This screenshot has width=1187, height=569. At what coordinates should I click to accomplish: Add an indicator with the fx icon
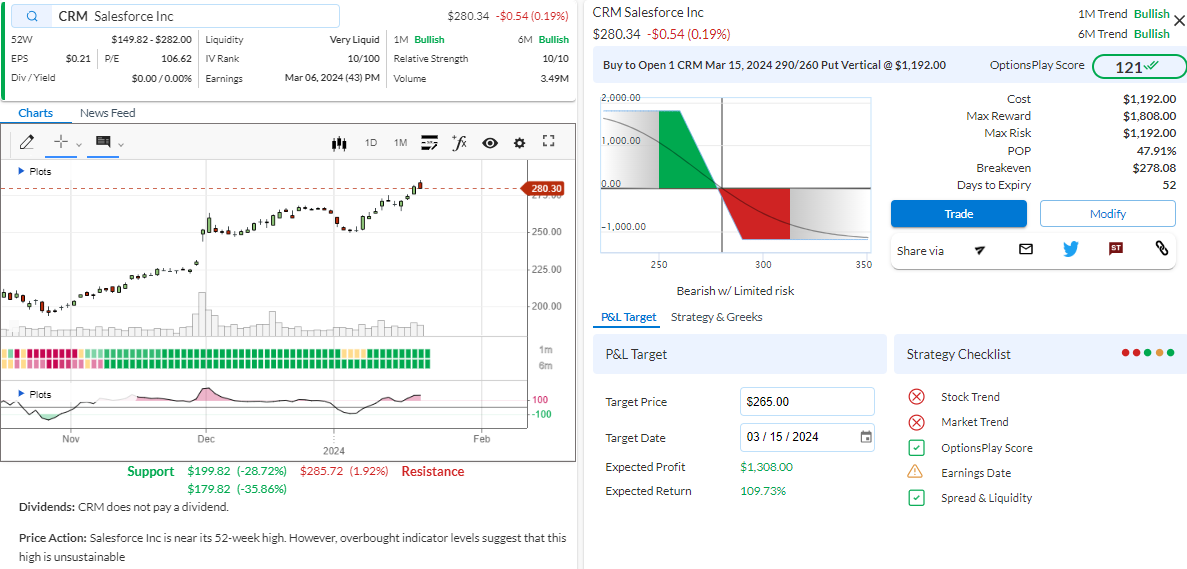pos(459,141)
